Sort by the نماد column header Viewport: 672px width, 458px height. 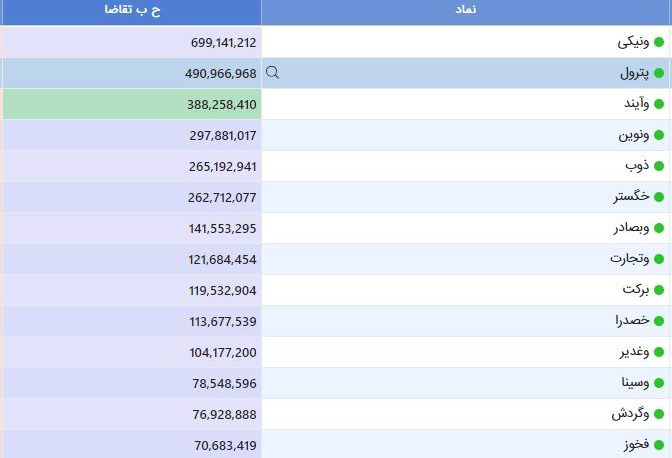coord(466,10)
